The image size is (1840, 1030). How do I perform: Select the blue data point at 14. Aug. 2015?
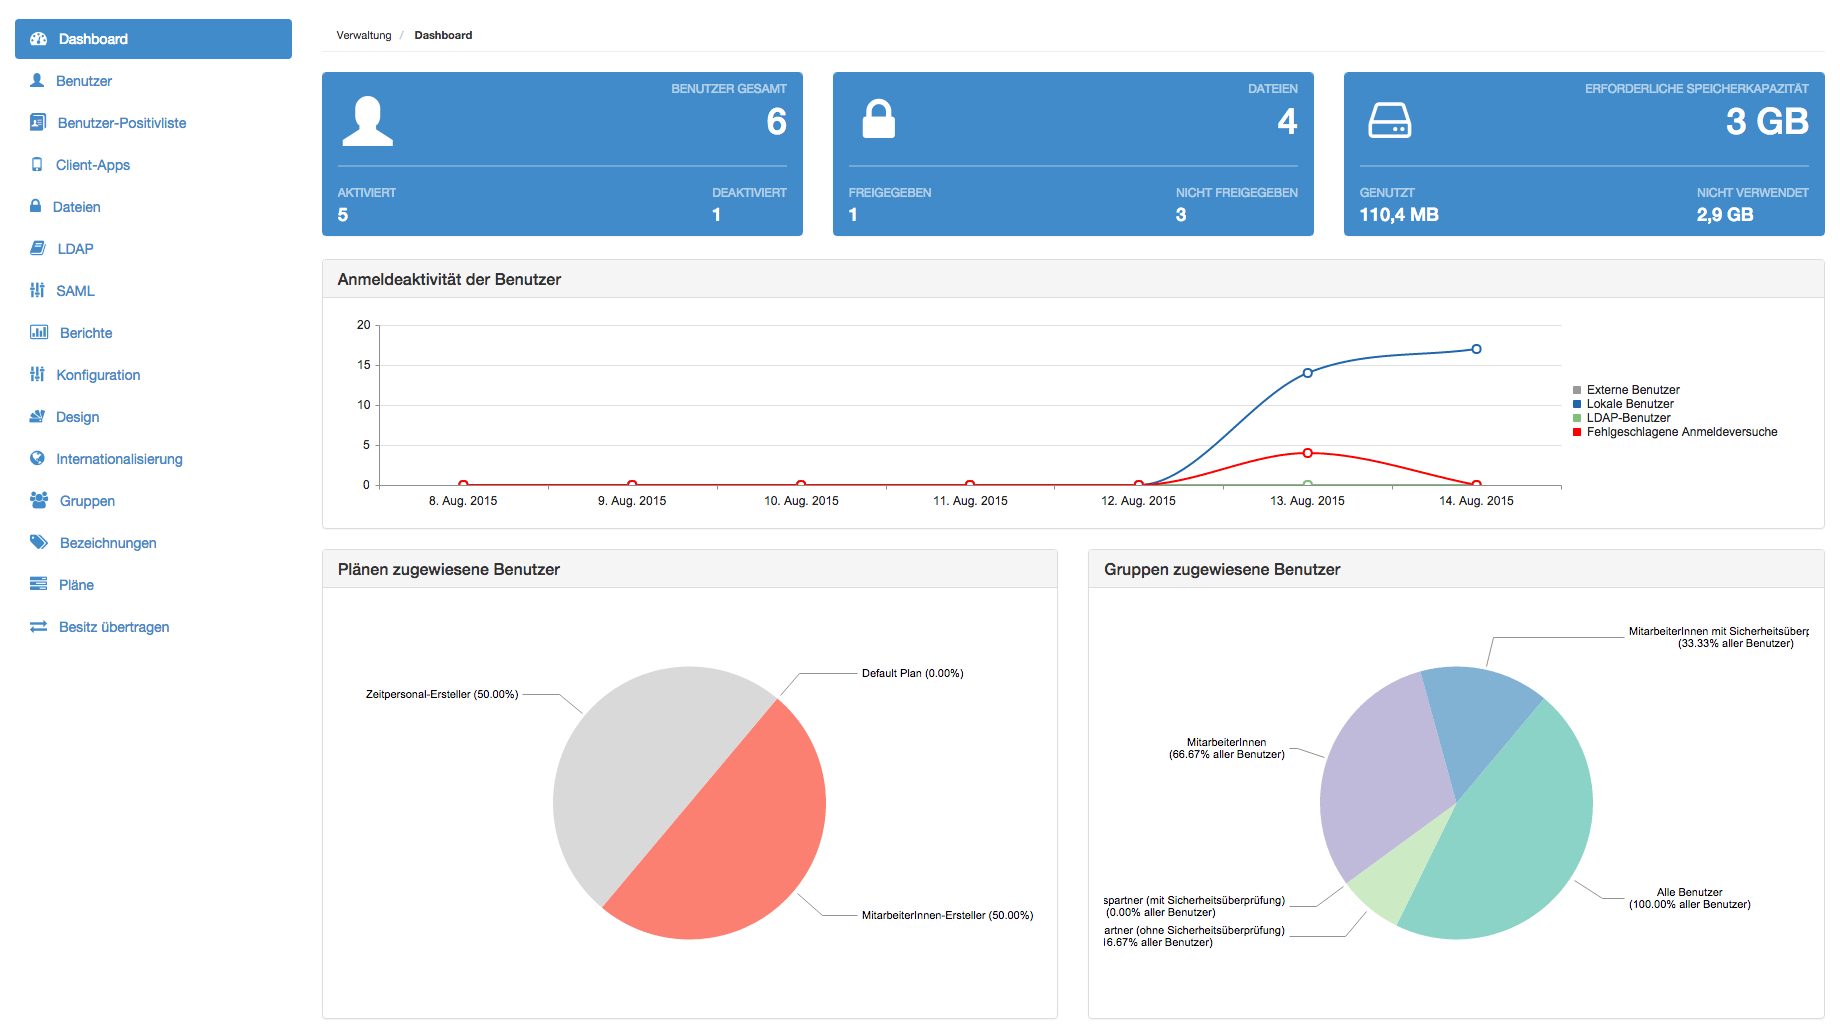1476,349
